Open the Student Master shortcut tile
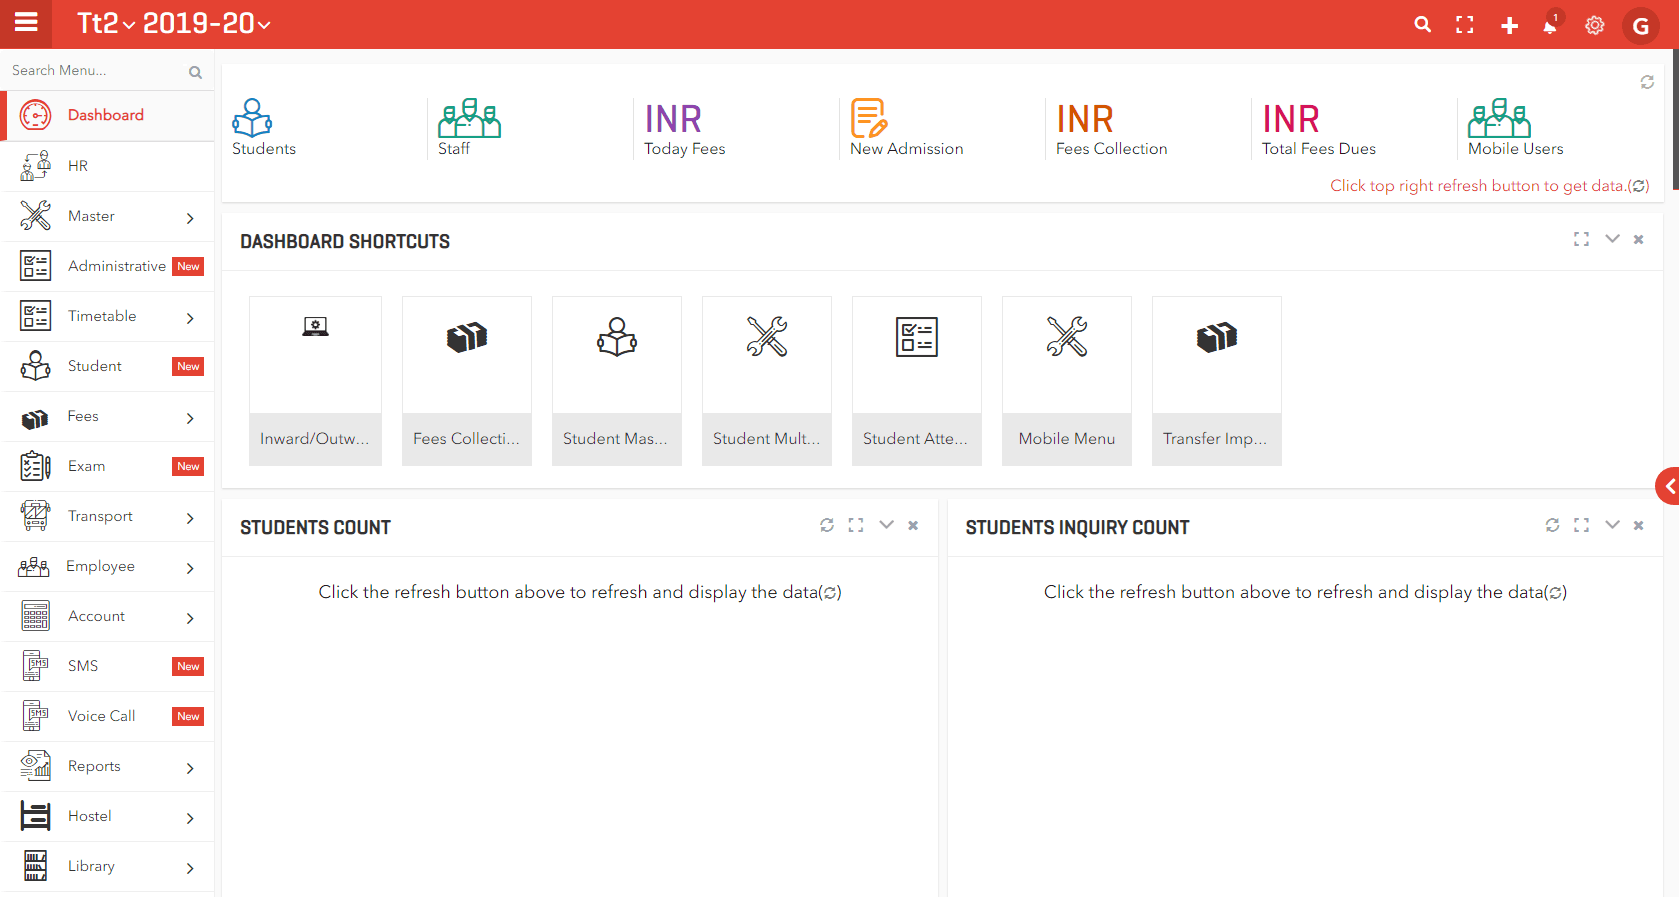 pyautogui.click(x=616, y=380)
